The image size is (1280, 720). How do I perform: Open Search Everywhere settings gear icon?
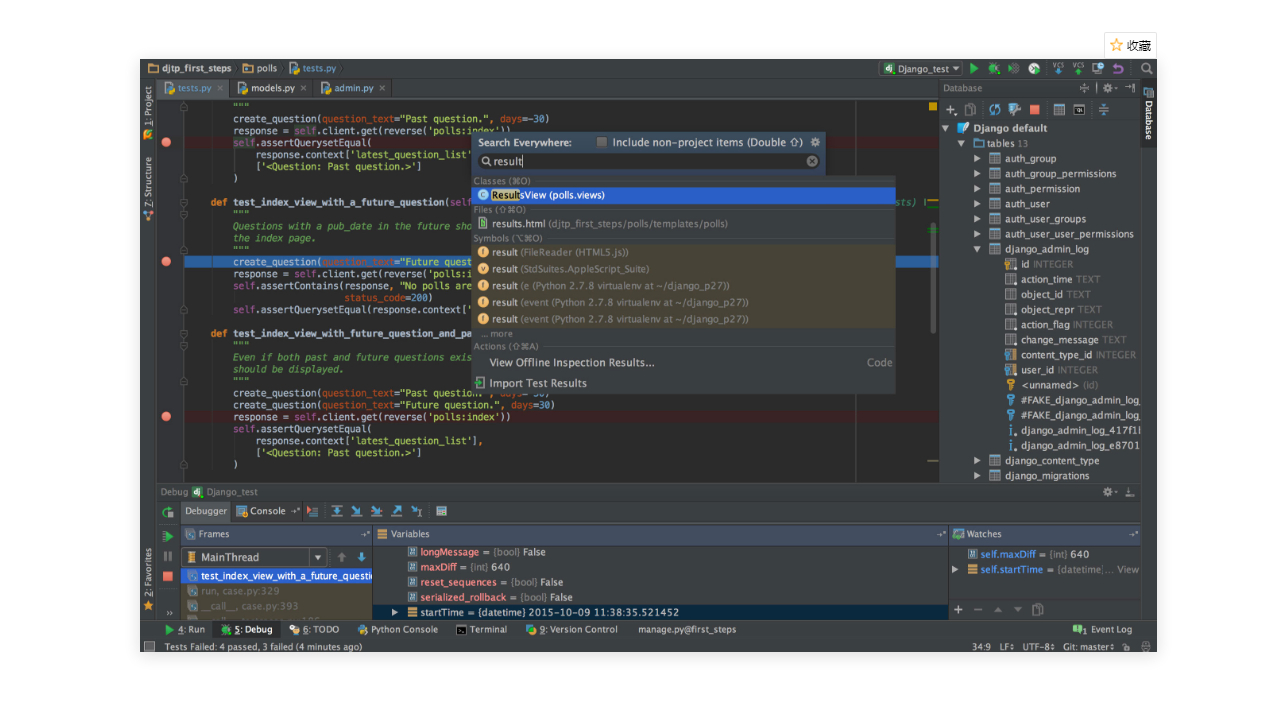815,142
